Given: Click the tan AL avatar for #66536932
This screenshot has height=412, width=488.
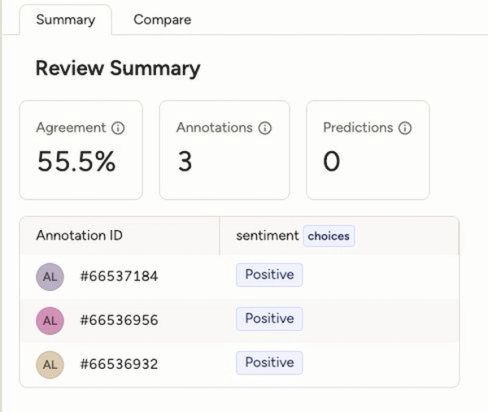Looking at the screenshot, I should click(x=50, y=365).
